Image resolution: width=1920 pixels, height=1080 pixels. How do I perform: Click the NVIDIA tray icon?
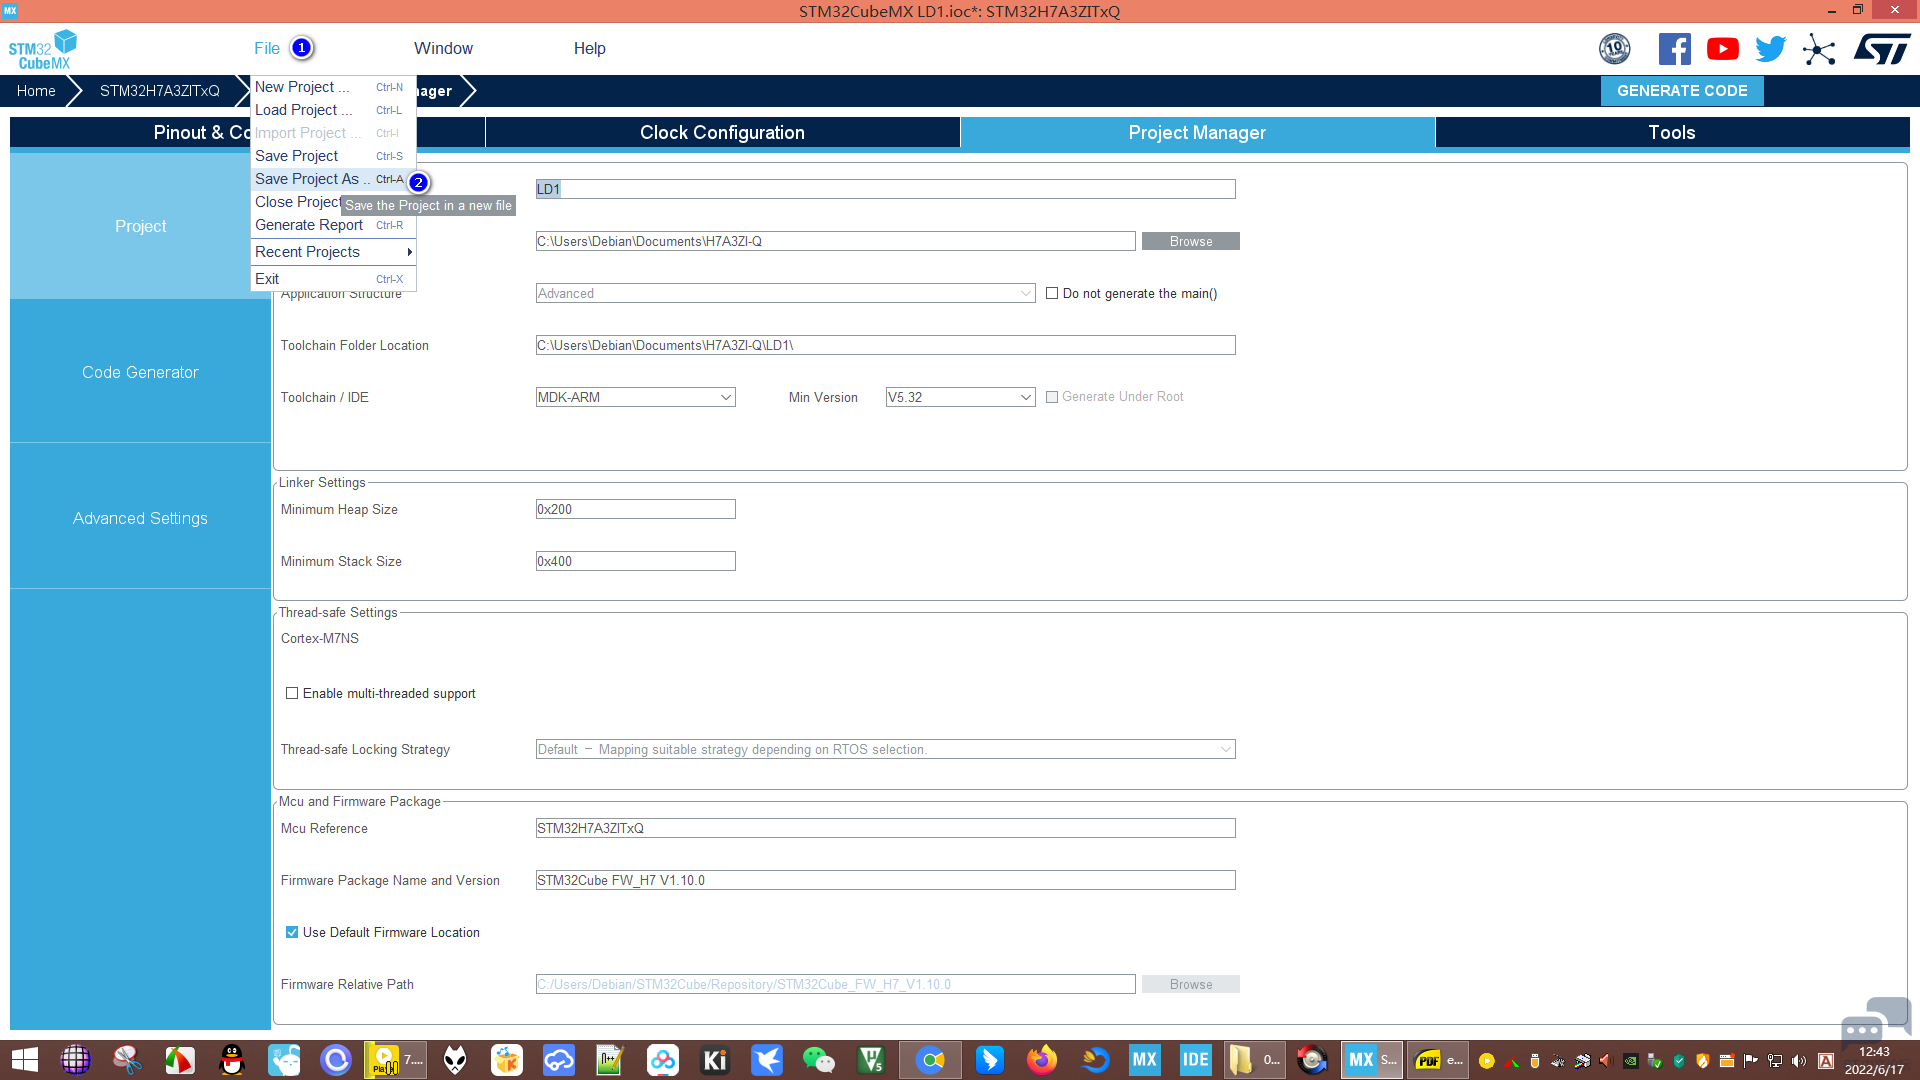1630,1061
